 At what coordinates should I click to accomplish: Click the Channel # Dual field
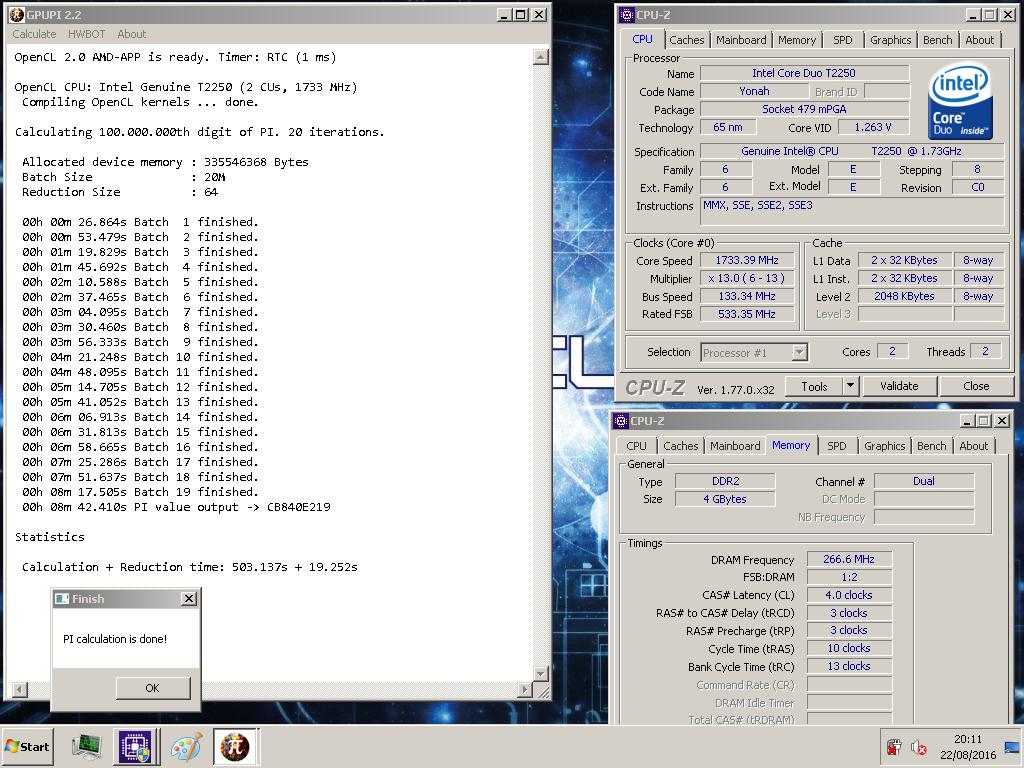click(x=924, y=481)
